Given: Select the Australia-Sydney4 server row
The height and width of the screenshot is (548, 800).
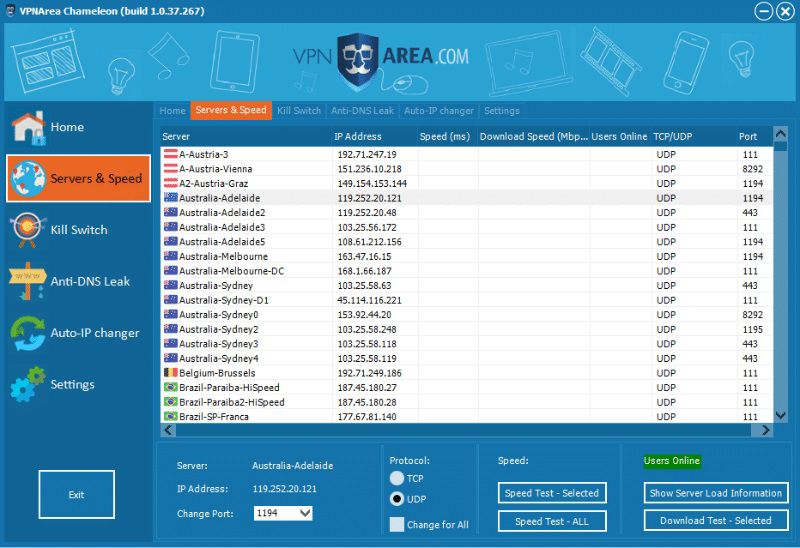Looking at the screenshot, I should [x=467, y=358].
